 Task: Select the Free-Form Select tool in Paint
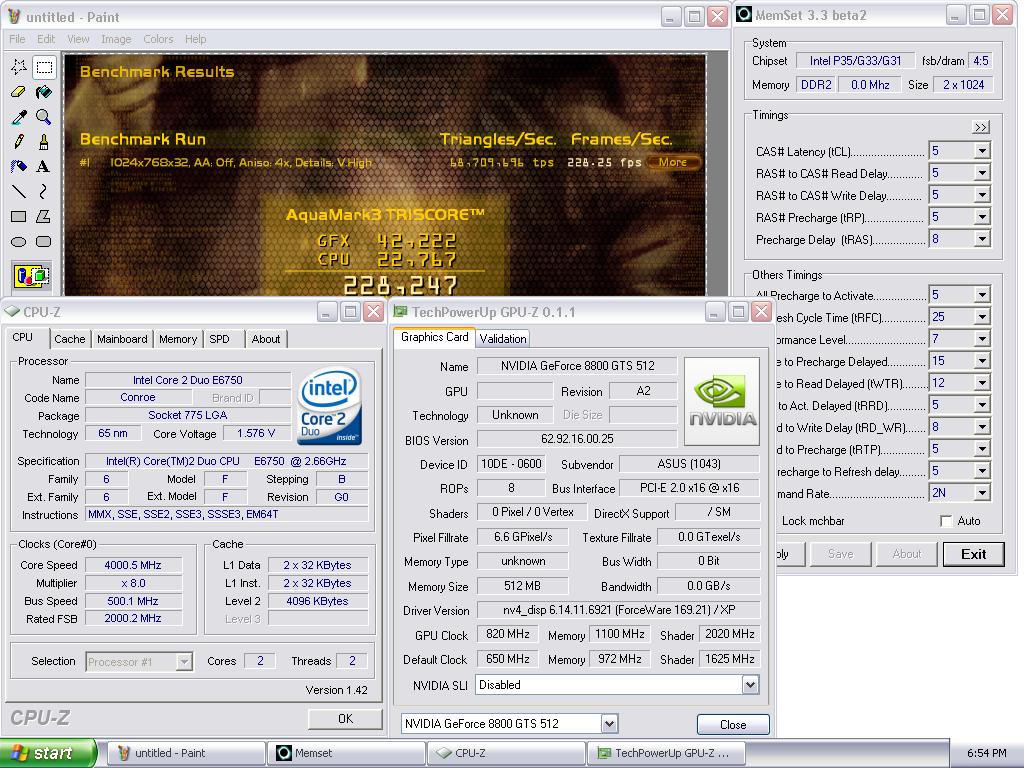coord(19,67)
